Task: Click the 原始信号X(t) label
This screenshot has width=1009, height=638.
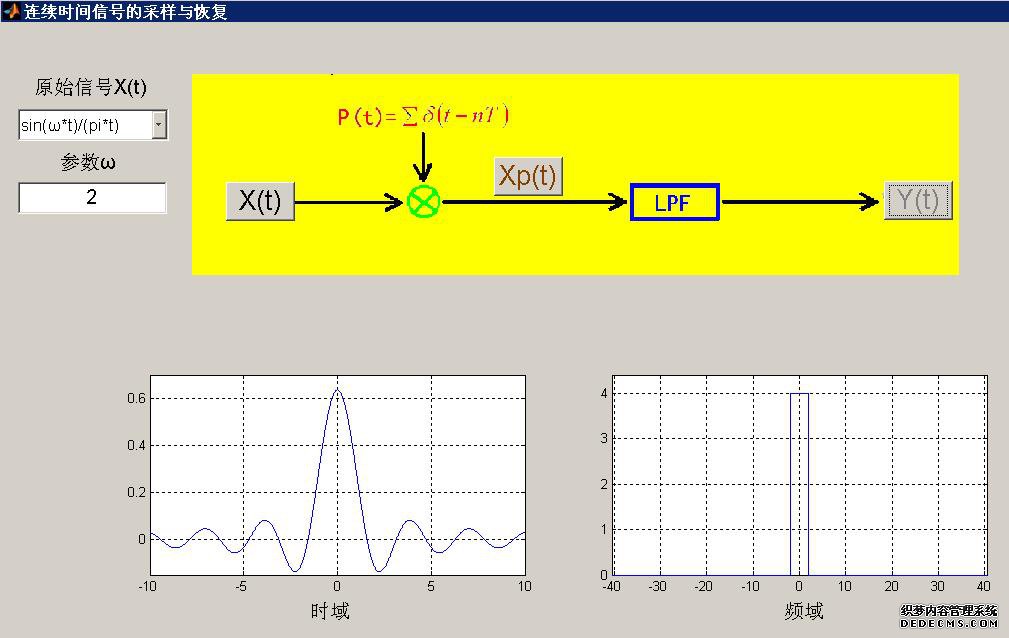Action: coord(91,87)
